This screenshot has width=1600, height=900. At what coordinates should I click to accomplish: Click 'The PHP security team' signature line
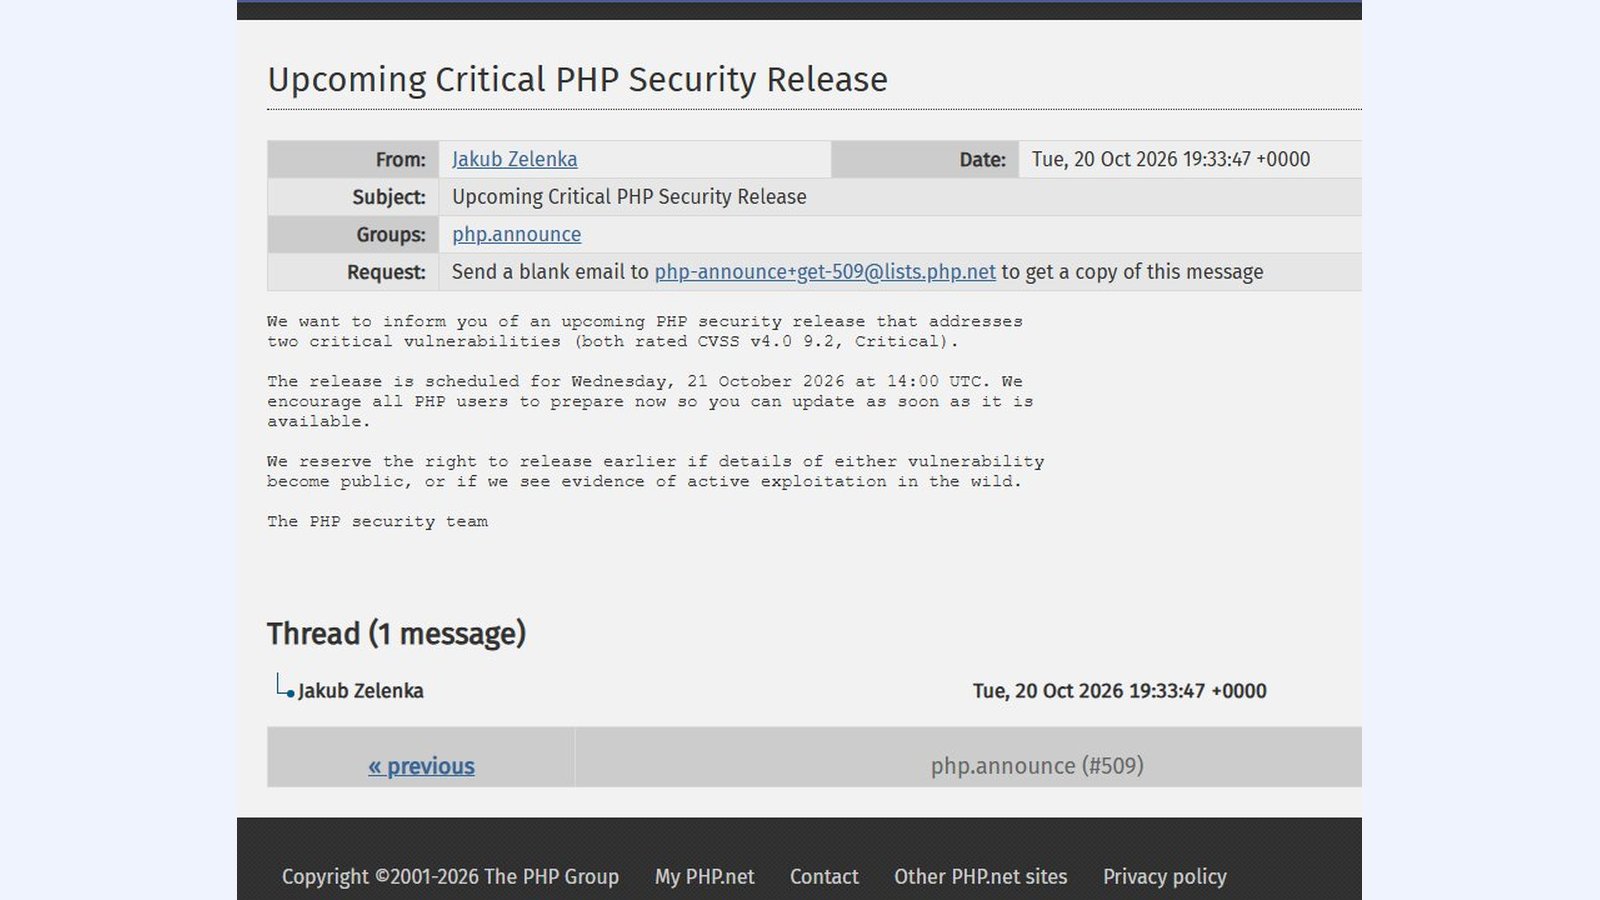[x=378, y=521]
